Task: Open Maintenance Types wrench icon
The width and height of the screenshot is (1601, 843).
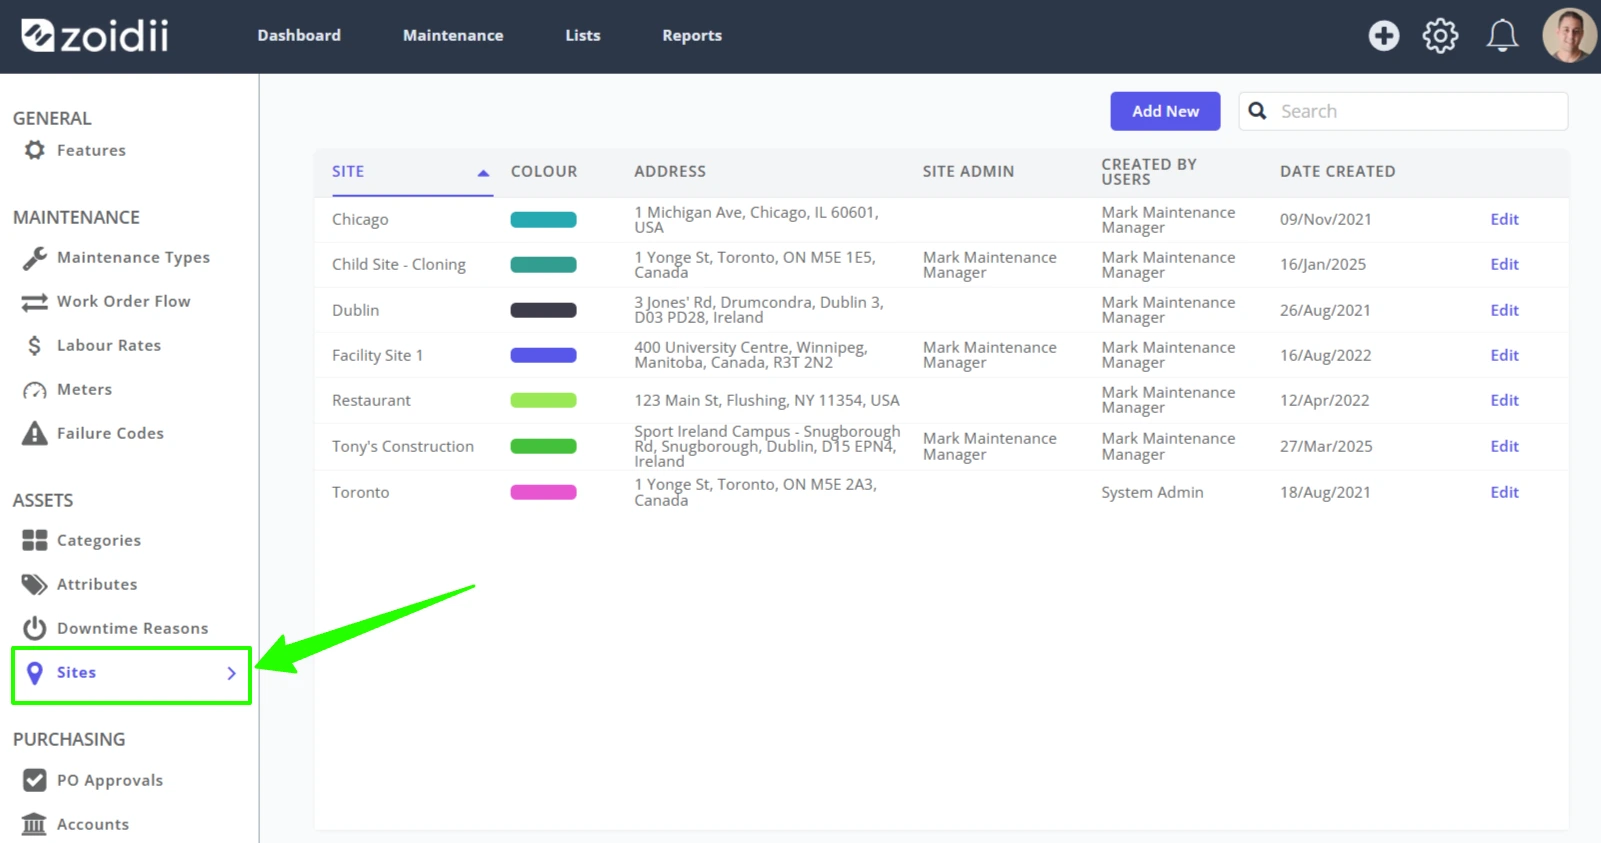Action: click(35, 258)
